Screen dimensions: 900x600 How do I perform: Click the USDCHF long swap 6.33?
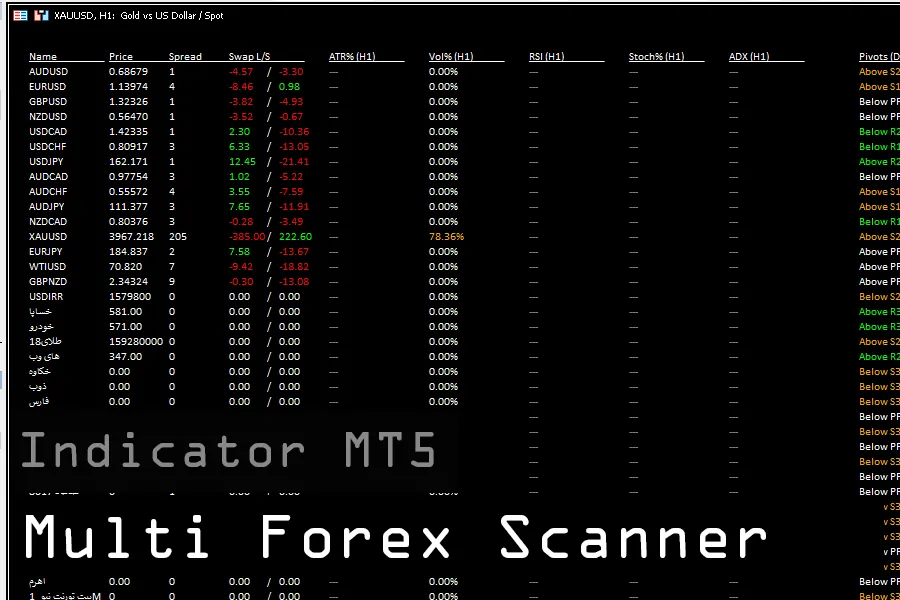pos(239,146)
